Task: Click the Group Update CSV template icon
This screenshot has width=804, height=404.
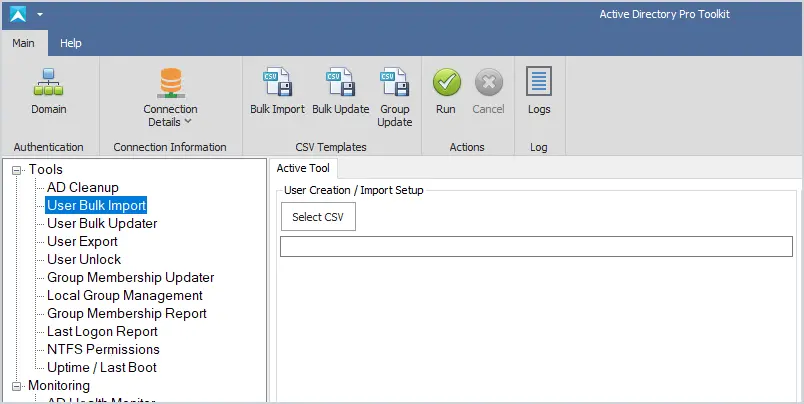Action: 394,82
